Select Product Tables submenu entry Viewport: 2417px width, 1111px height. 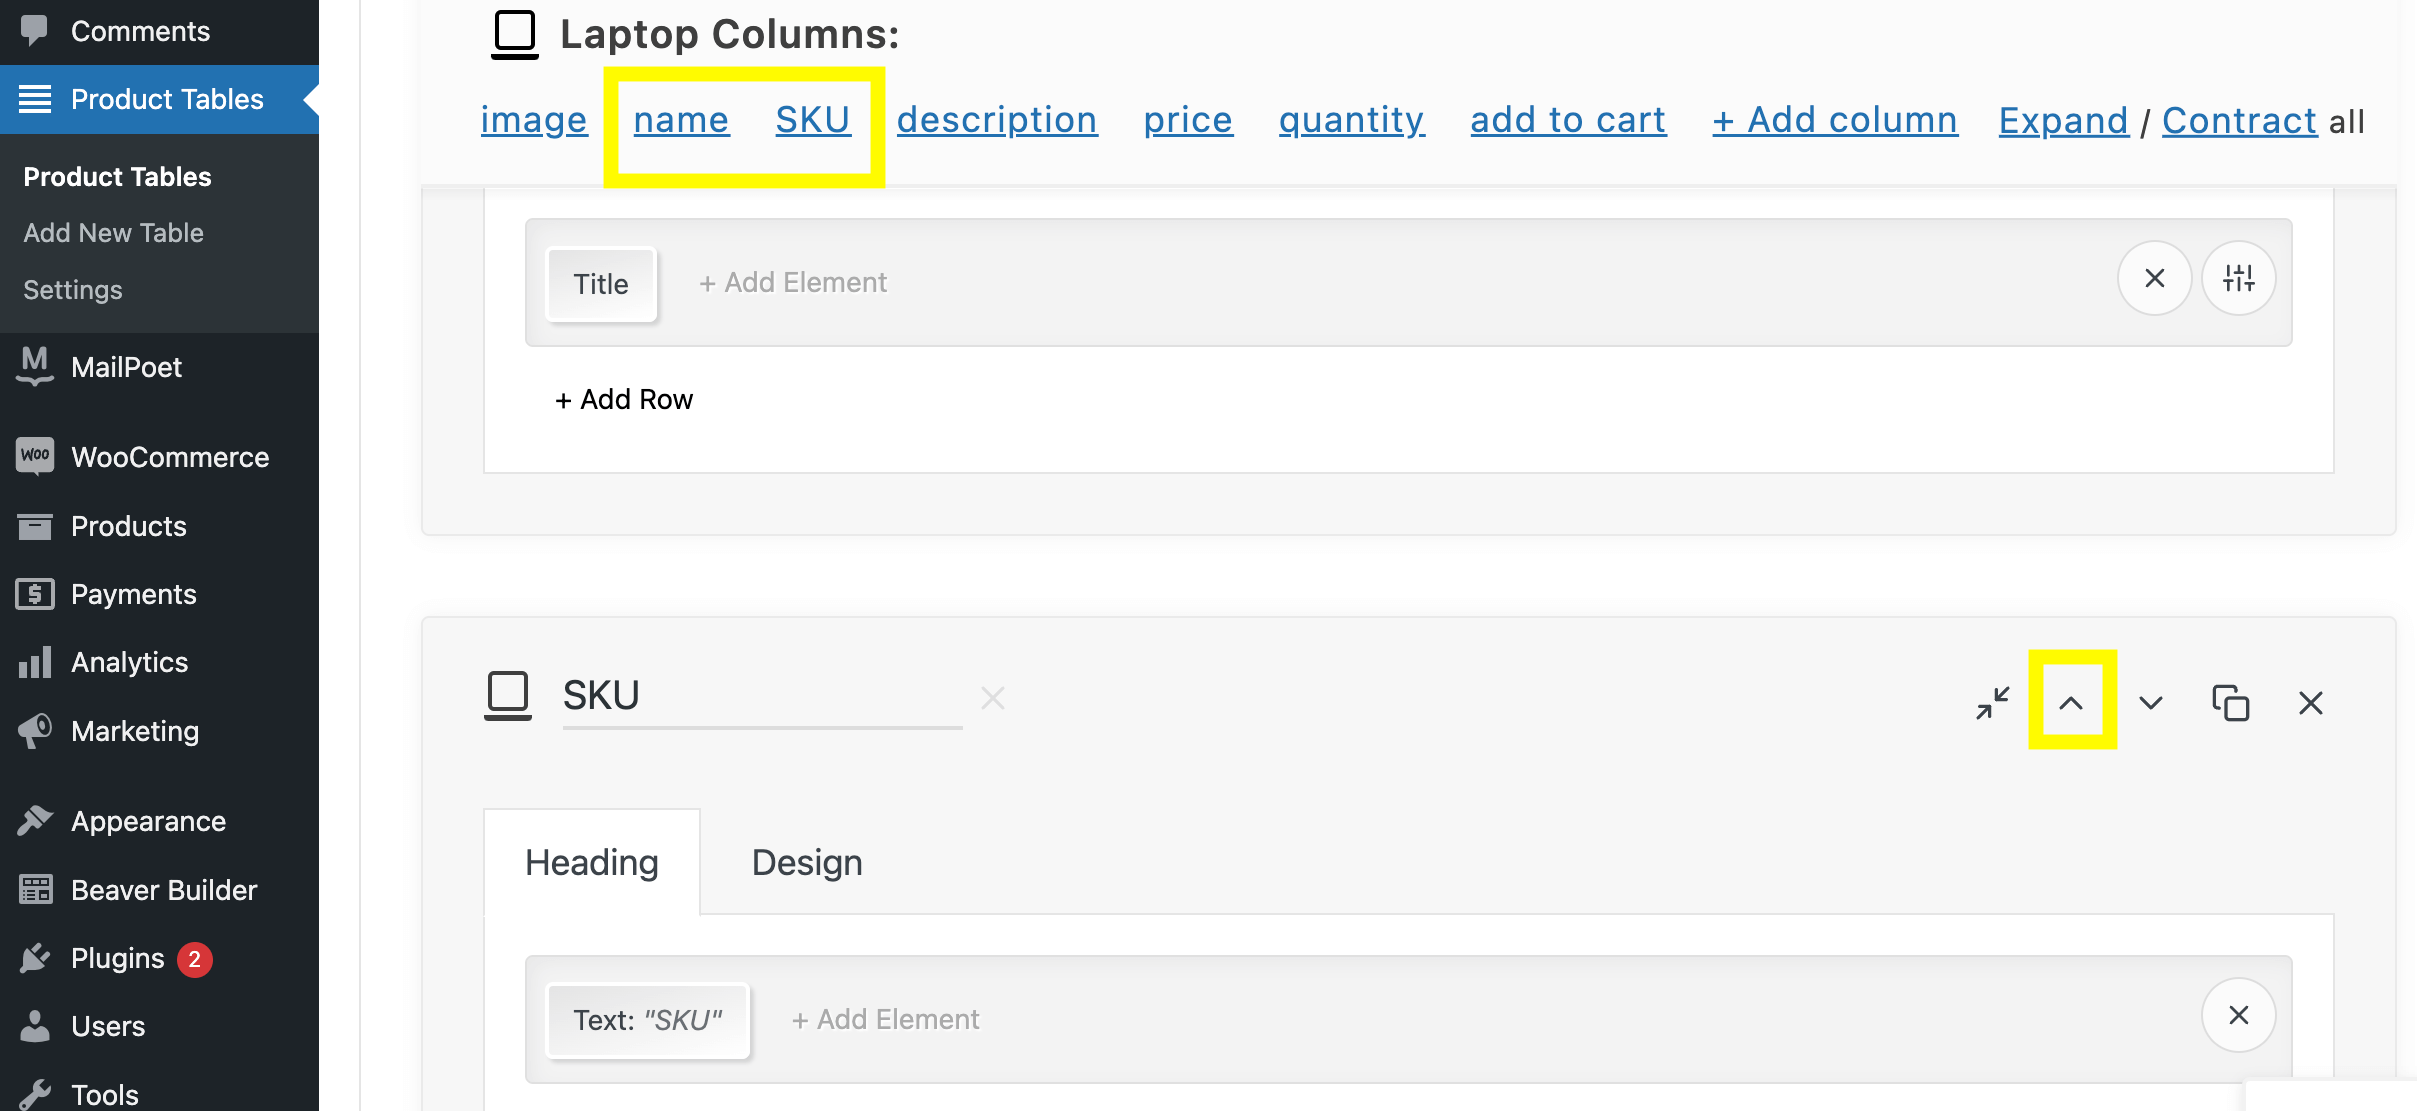coord(117,176)
